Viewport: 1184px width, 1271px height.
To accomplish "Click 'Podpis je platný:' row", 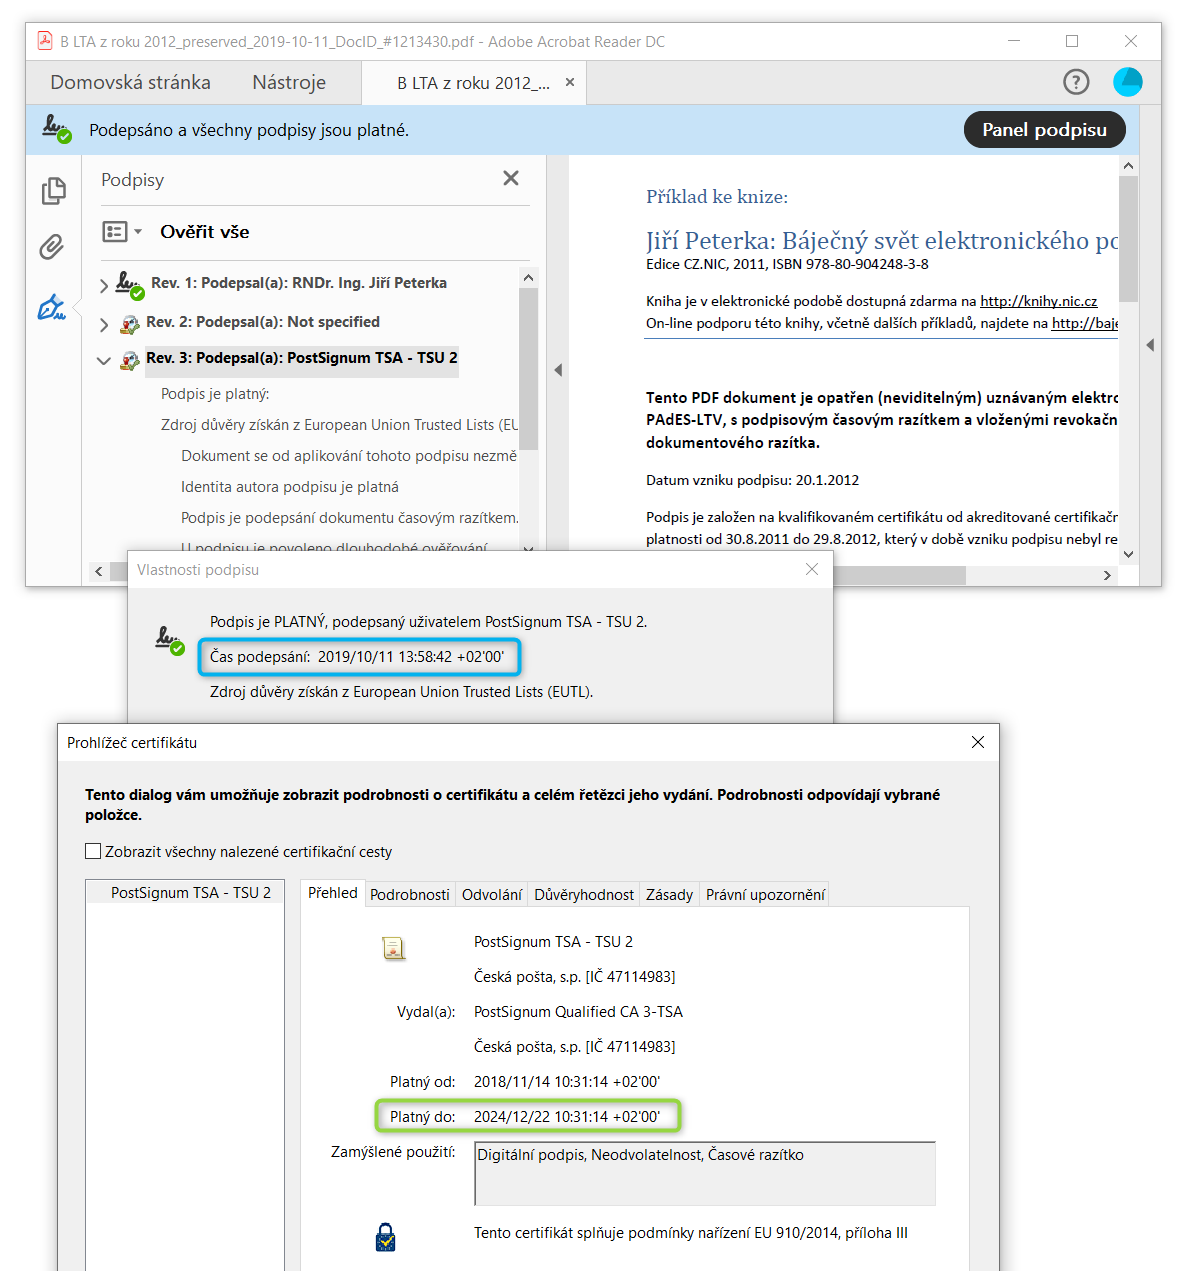I will [x=215, y=394].
